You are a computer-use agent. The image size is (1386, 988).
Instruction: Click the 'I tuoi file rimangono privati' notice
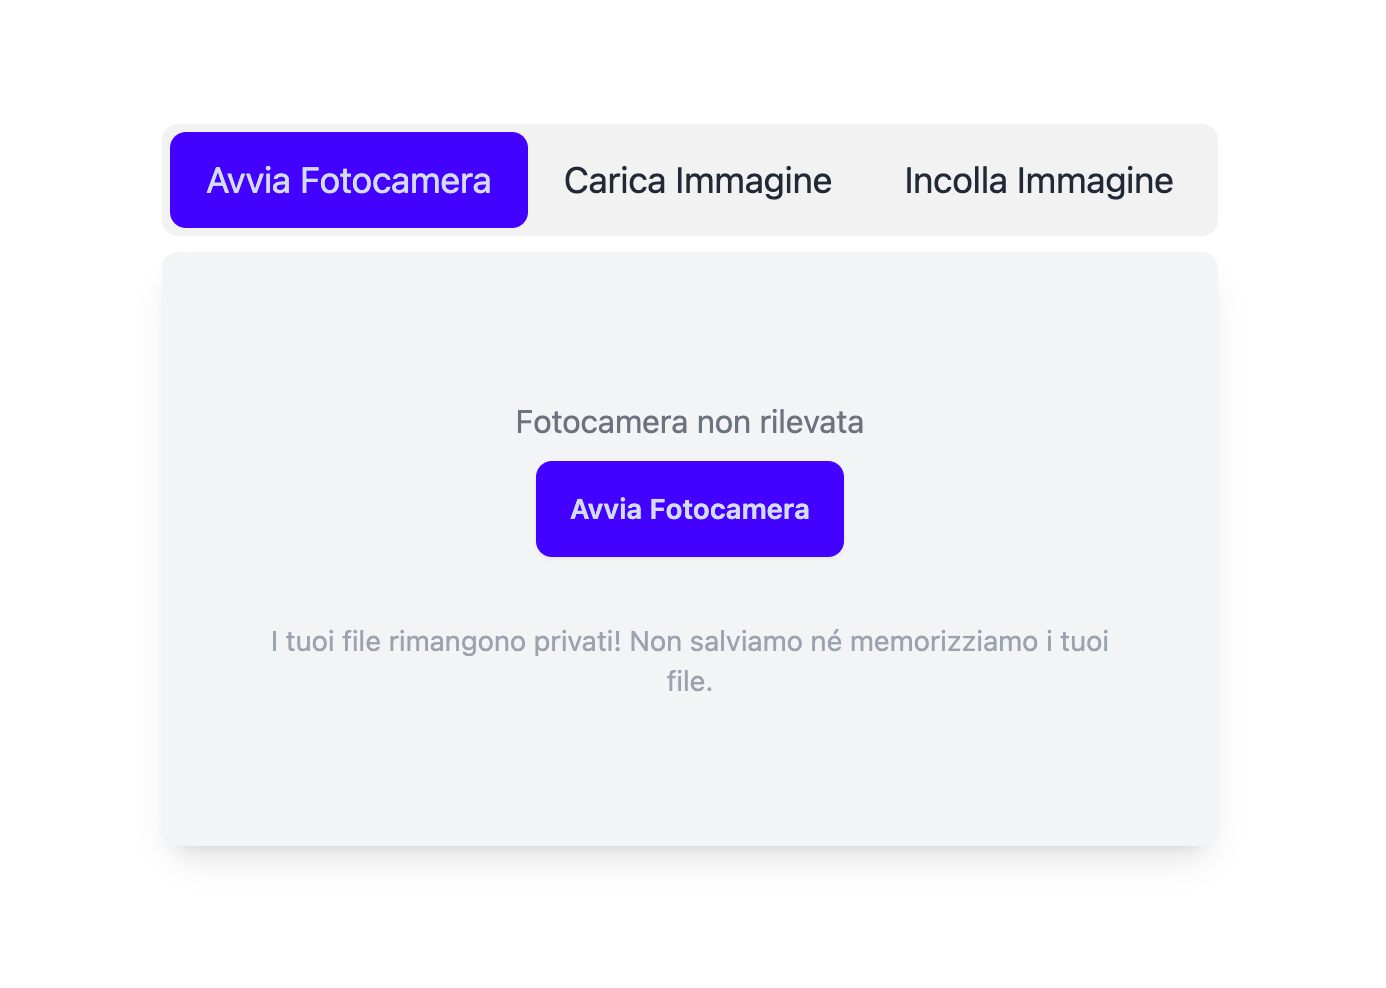pyautogui.click(x=690, y=661)
